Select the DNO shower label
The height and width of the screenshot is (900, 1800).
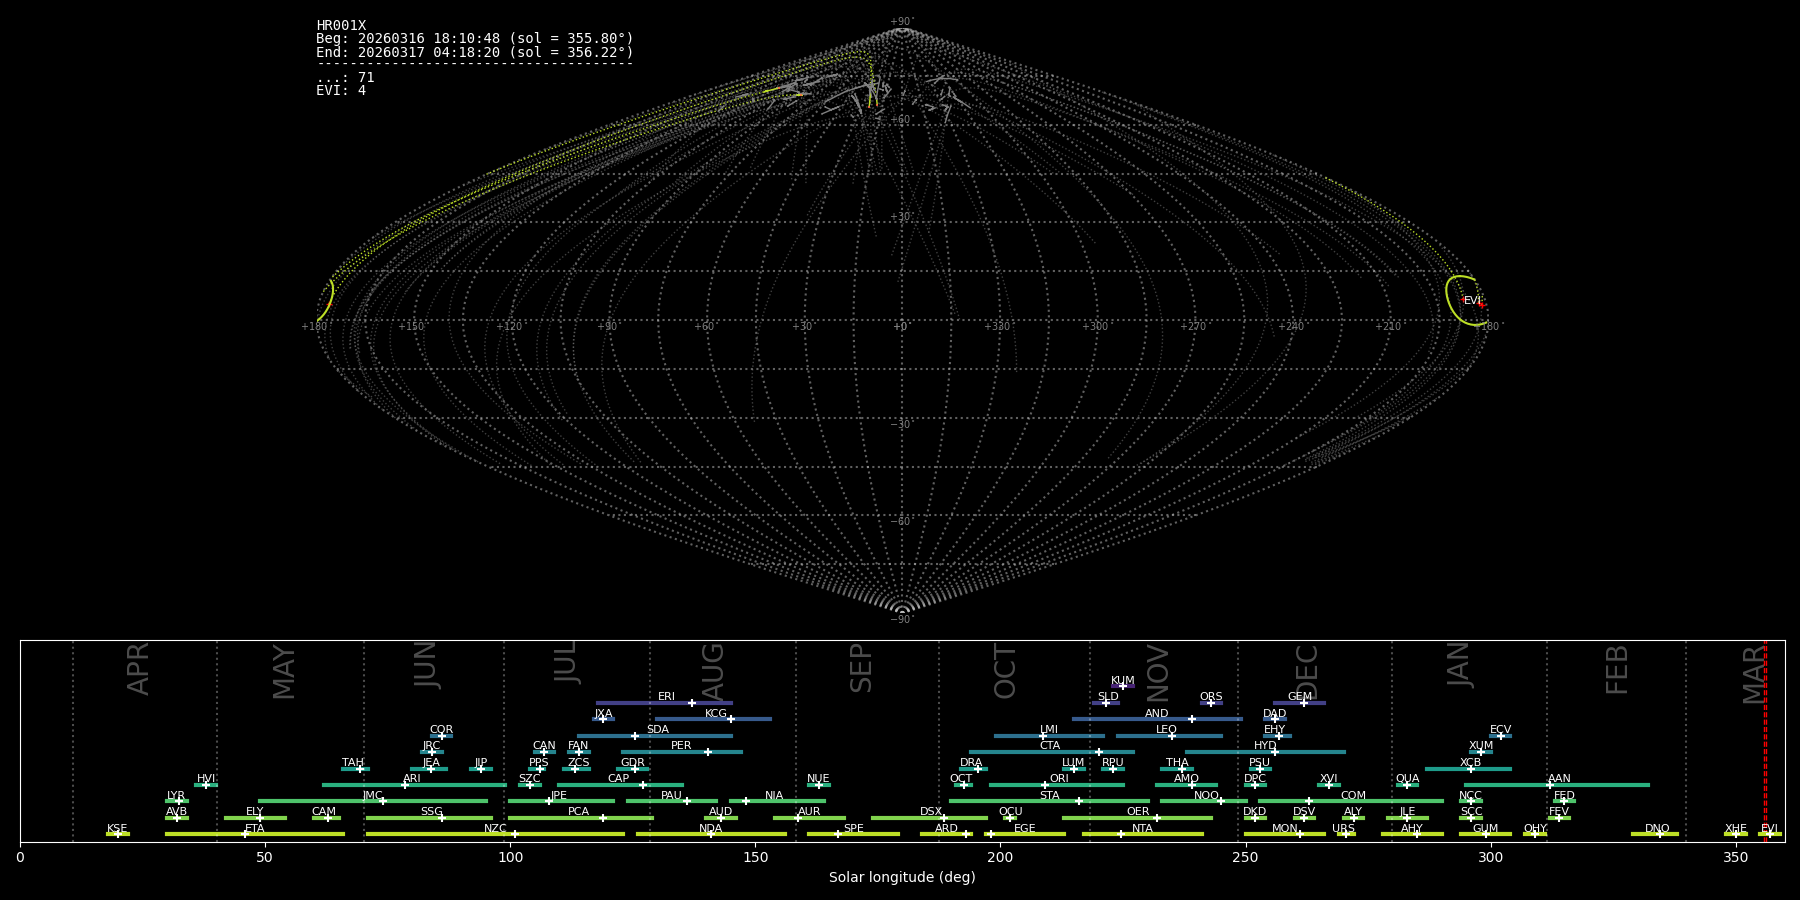coord(1657,828)
